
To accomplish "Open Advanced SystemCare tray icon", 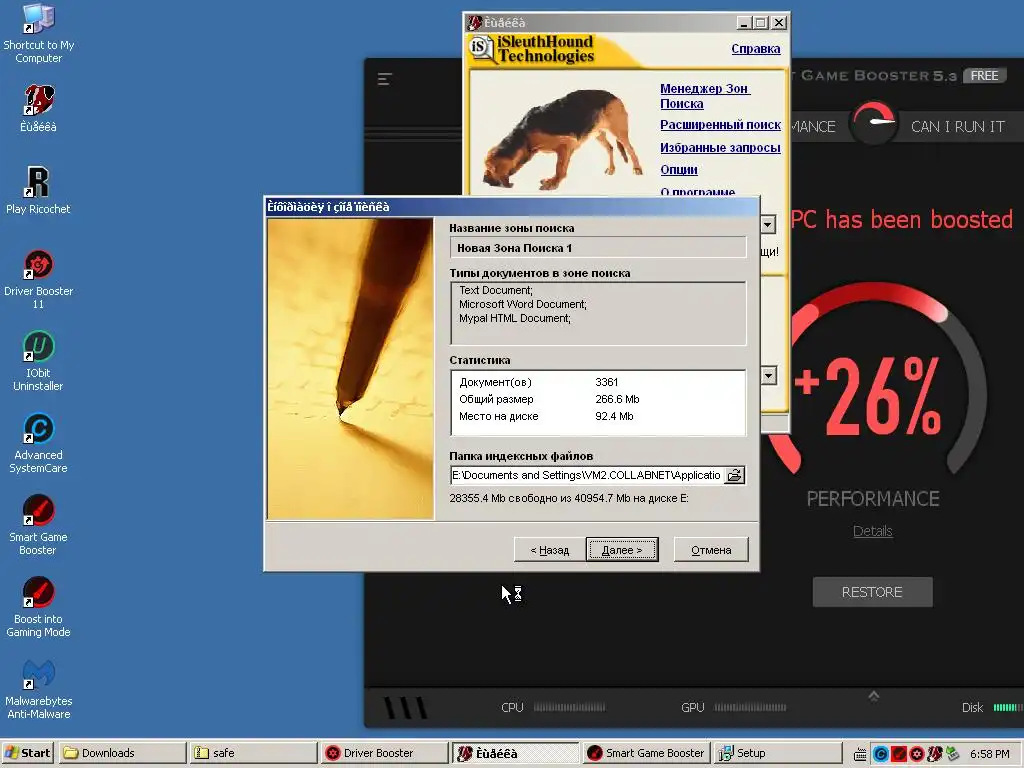I will point(880,754).
